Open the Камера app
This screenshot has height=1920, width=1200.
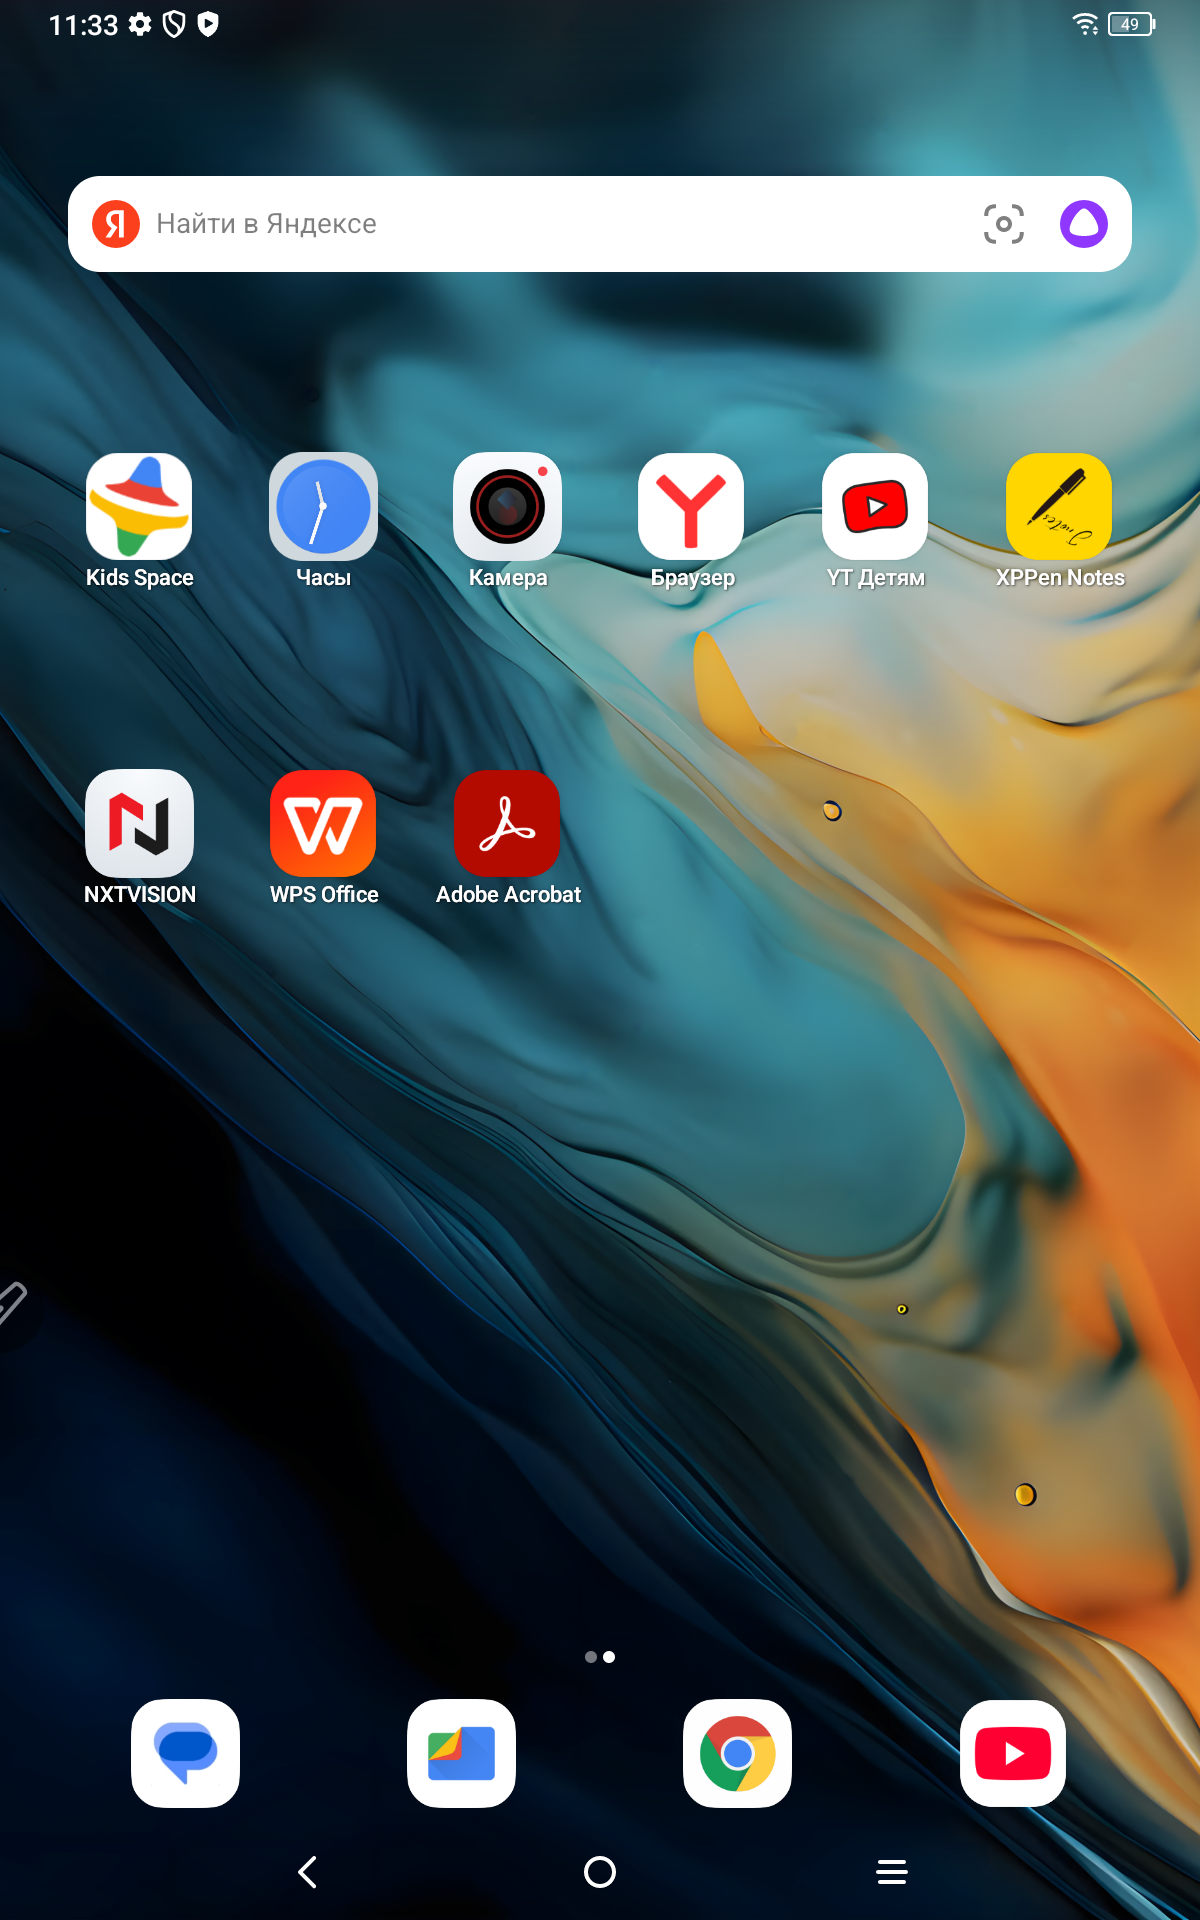click(x=507, y=506)
